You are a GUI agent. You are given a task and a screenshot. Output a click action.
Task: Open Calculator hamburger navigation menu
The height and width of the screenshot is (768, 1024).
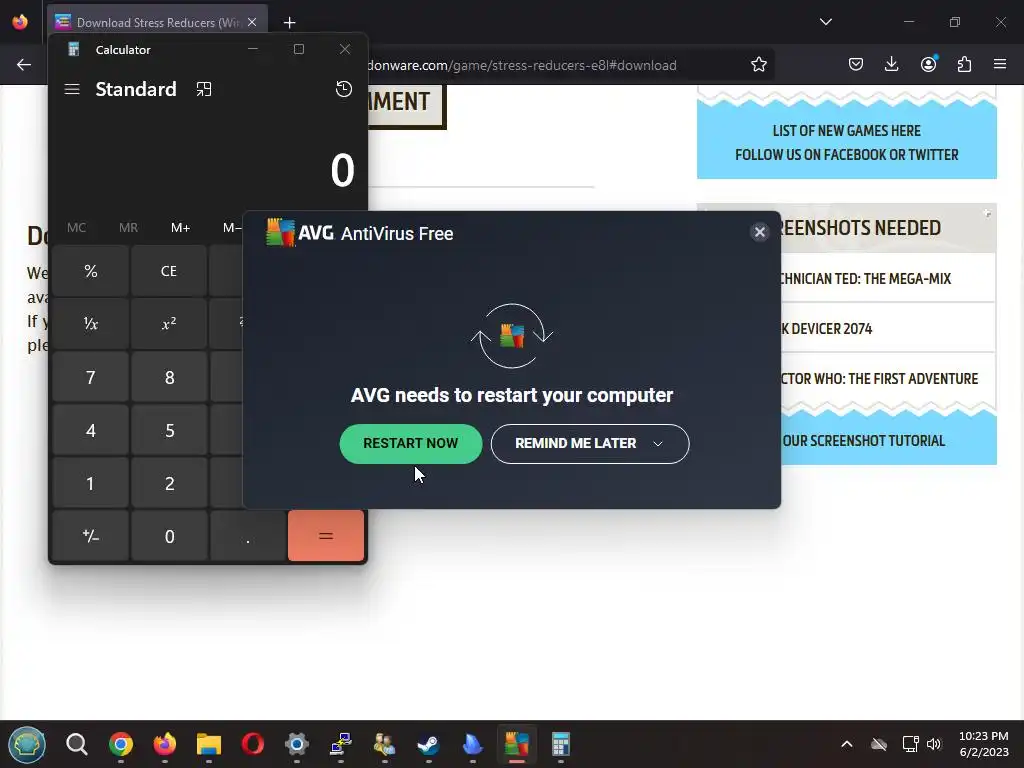tap(72, 89)
